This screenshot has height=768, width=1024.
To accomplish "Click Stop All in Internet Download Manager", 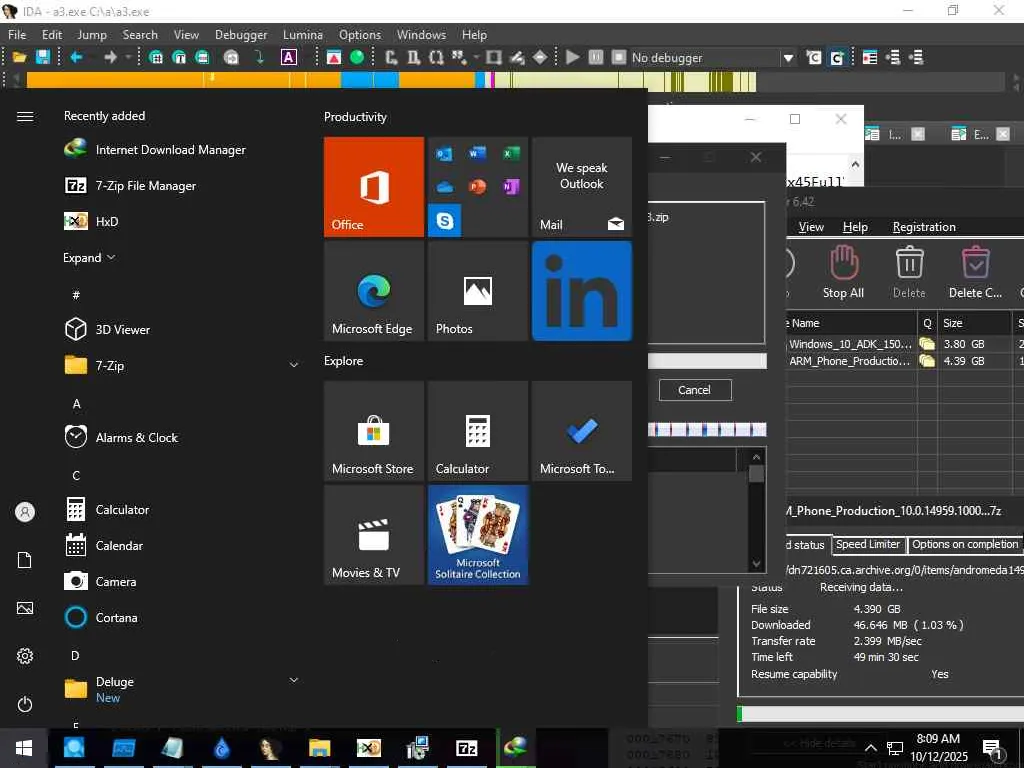I will point(843,272).
